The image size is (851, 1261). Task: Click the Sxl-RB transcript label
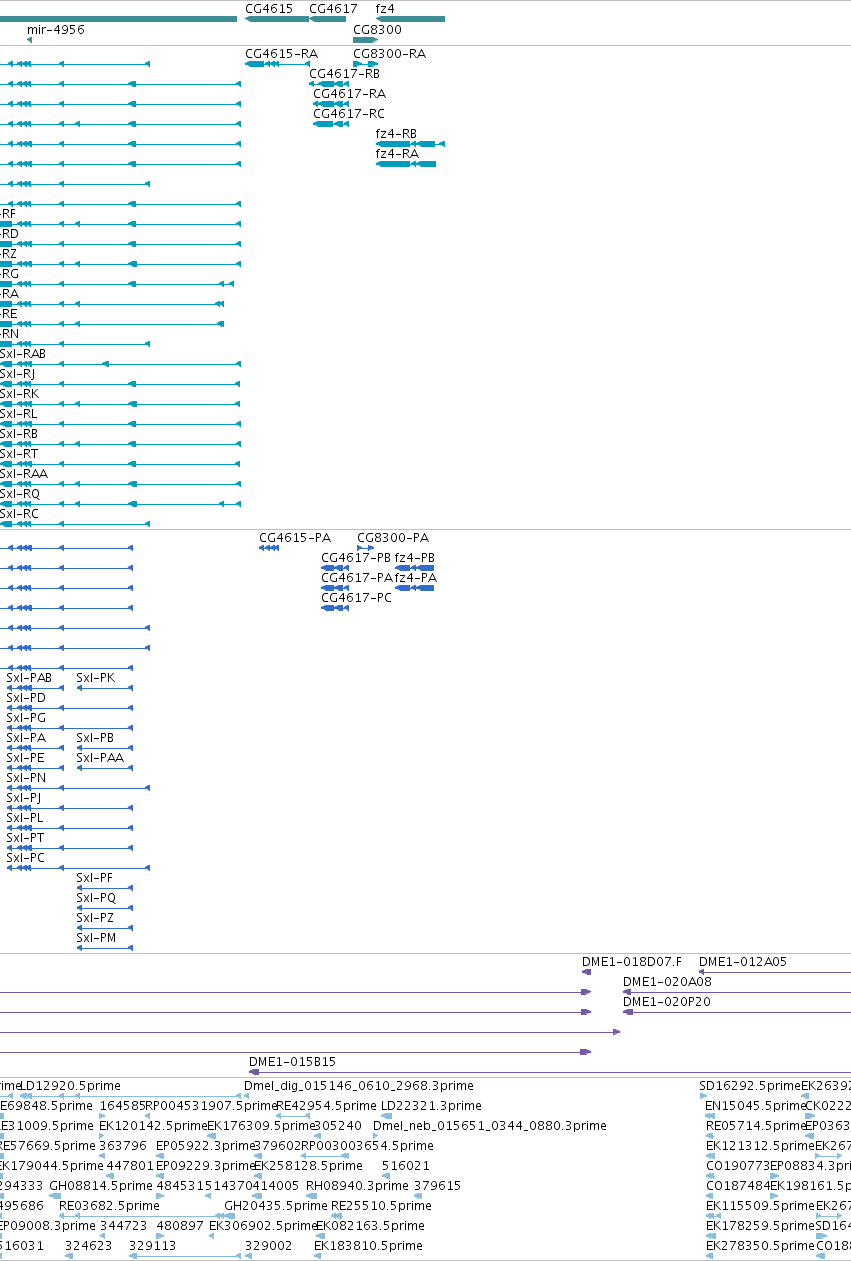point(19,433)
